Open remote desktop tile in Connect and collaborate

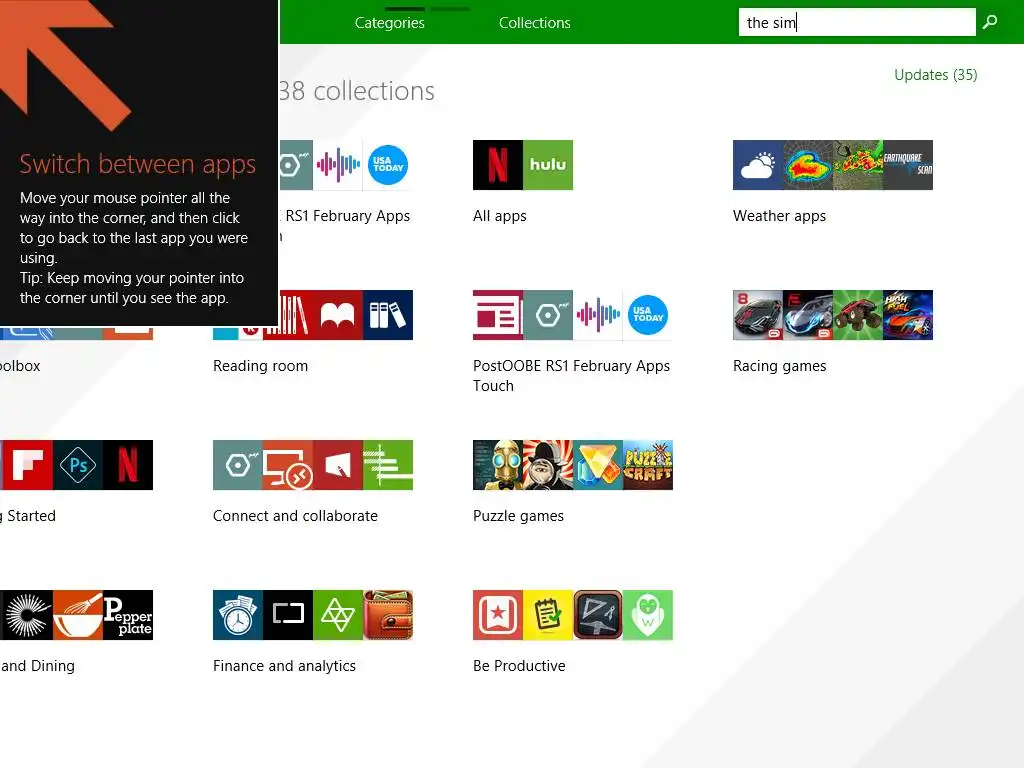287,465
